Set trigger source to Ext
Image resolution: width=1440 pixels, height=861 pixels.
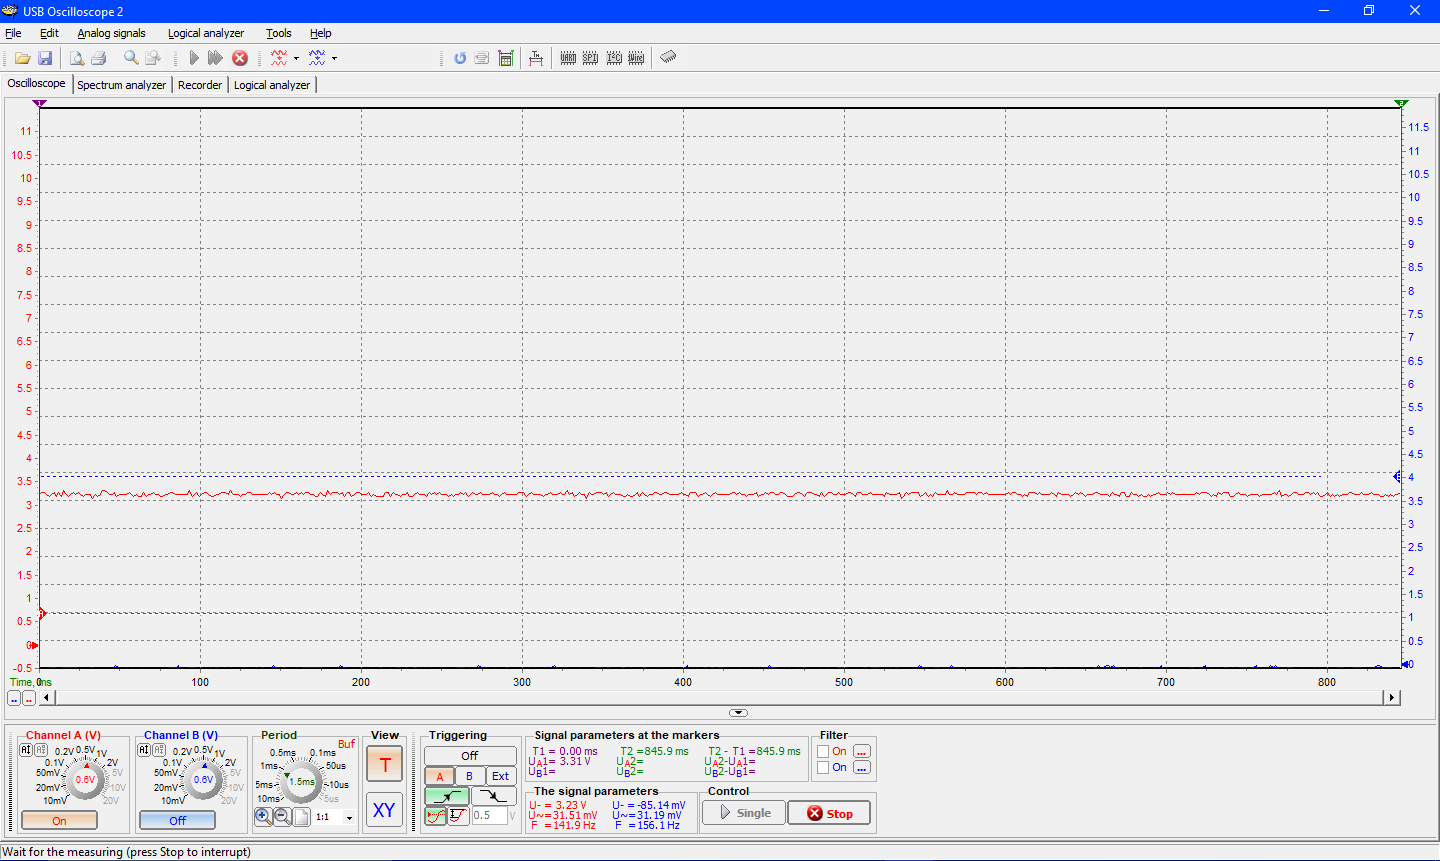point(501,776)
